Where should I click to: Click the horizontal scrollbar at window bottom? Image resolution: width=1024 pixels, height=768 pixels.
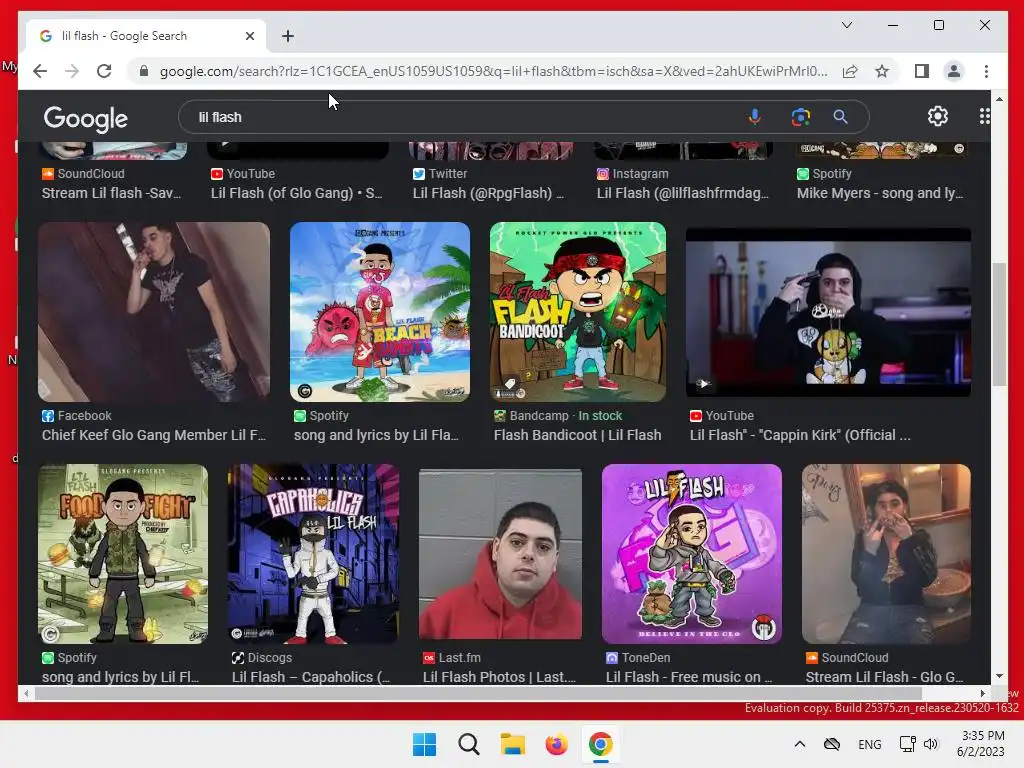coord(477,693)
